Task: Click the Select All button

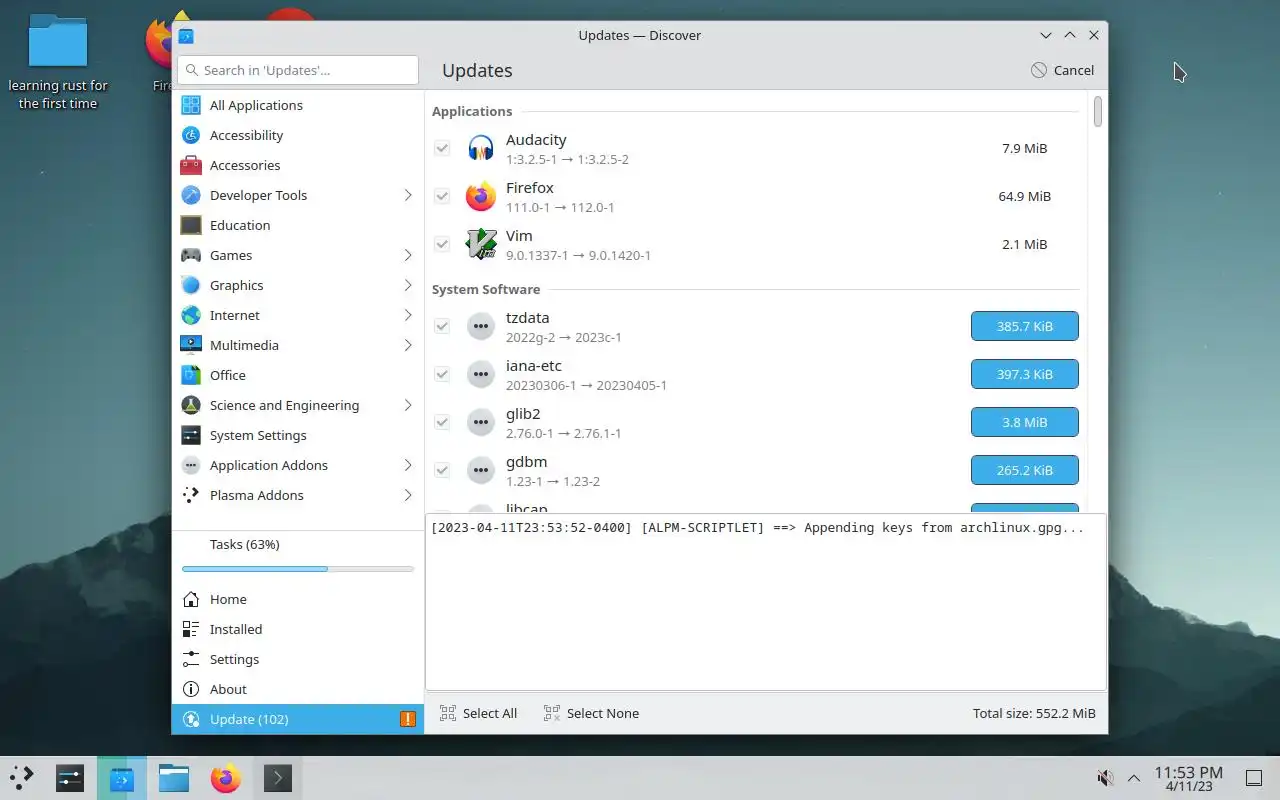Action: pyautogui.click(x=478, y=713)
